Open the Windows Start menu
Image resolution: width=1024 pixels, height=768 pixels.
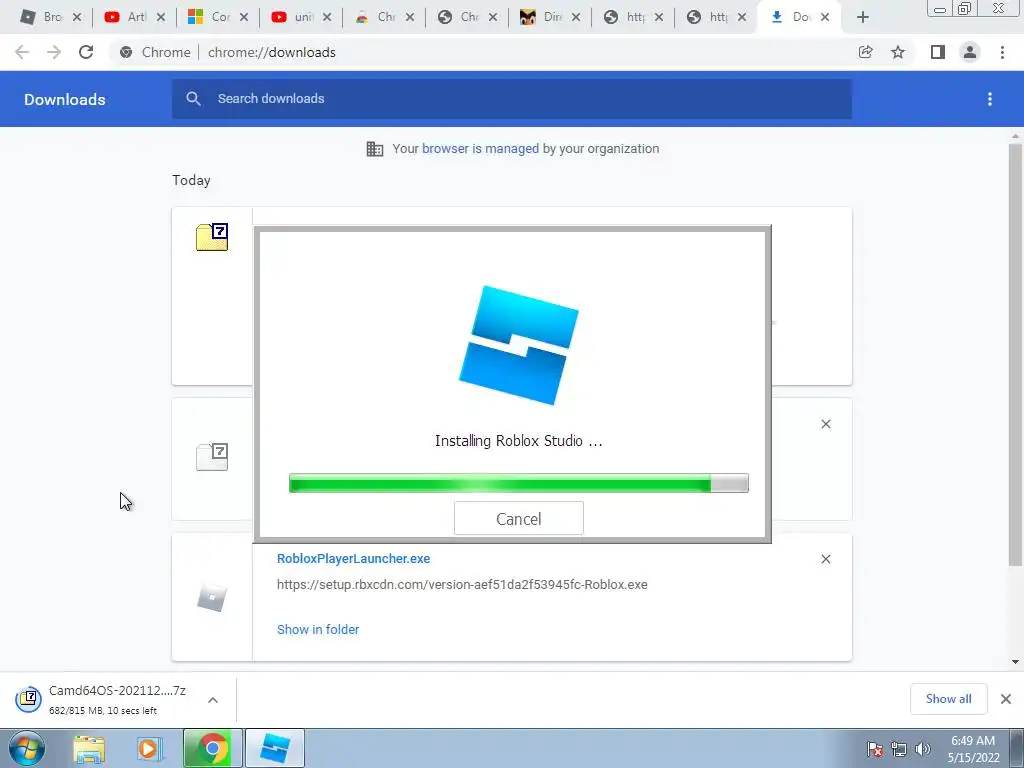[x=26, y=748]
